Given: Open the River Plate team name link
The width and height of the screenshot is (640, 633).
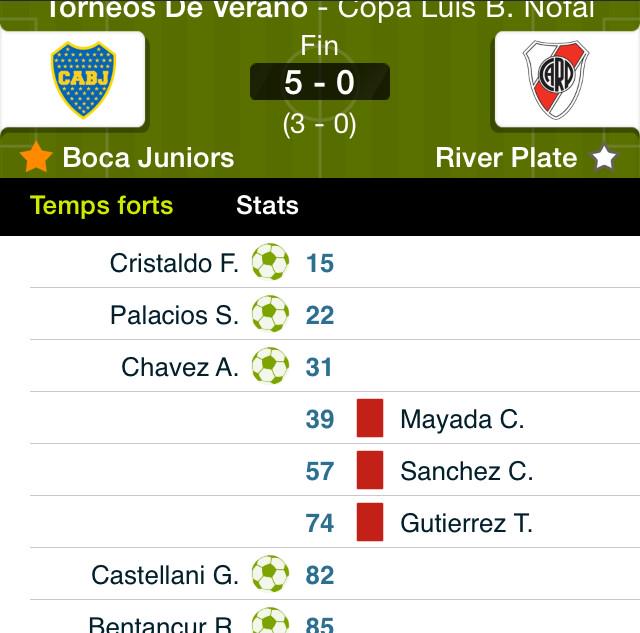Looking at the screenshot, I should (506, 158).
